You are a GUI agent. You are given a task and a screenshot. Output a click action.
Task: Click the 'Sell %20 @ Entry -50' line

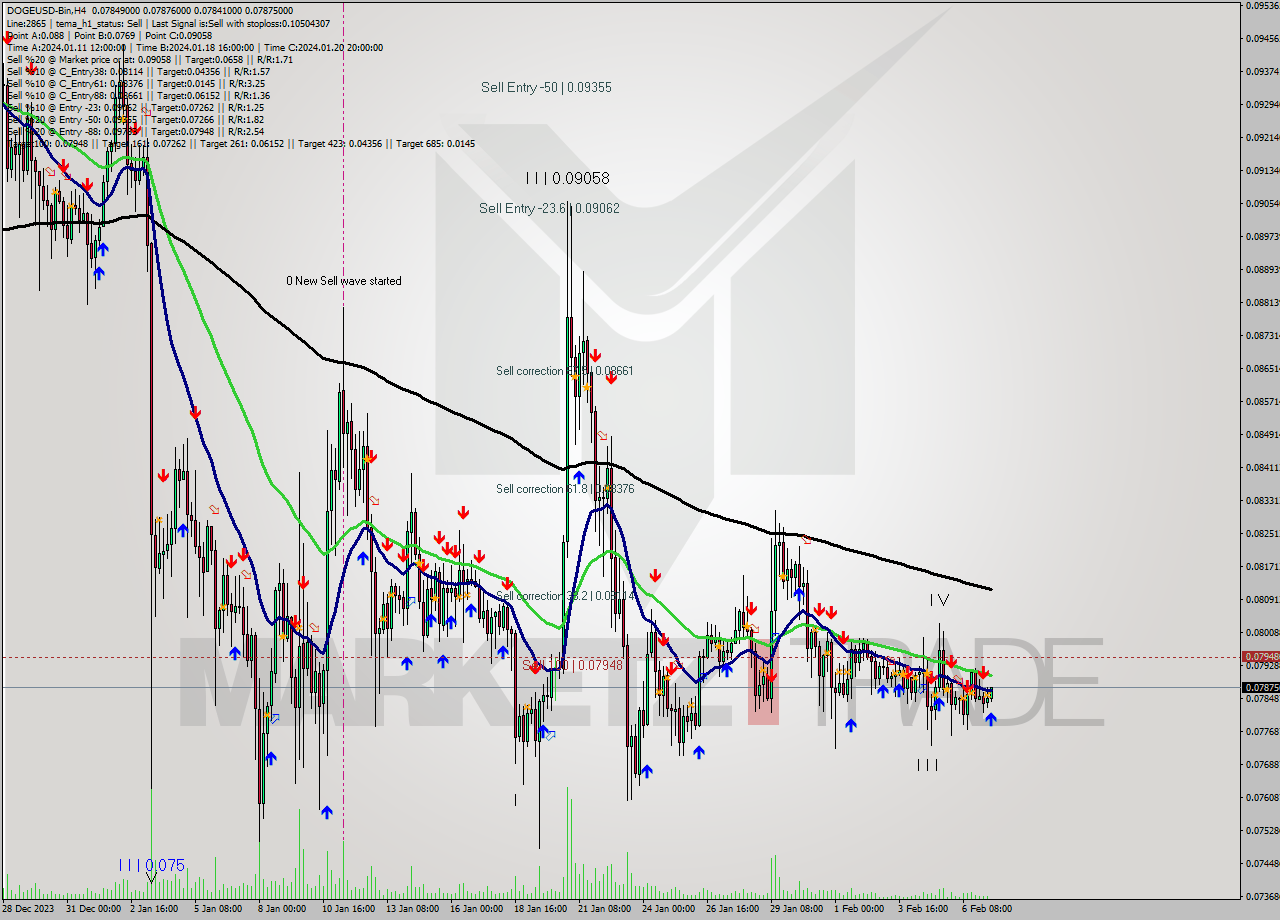pyautogui.click(x=135, y=119)
